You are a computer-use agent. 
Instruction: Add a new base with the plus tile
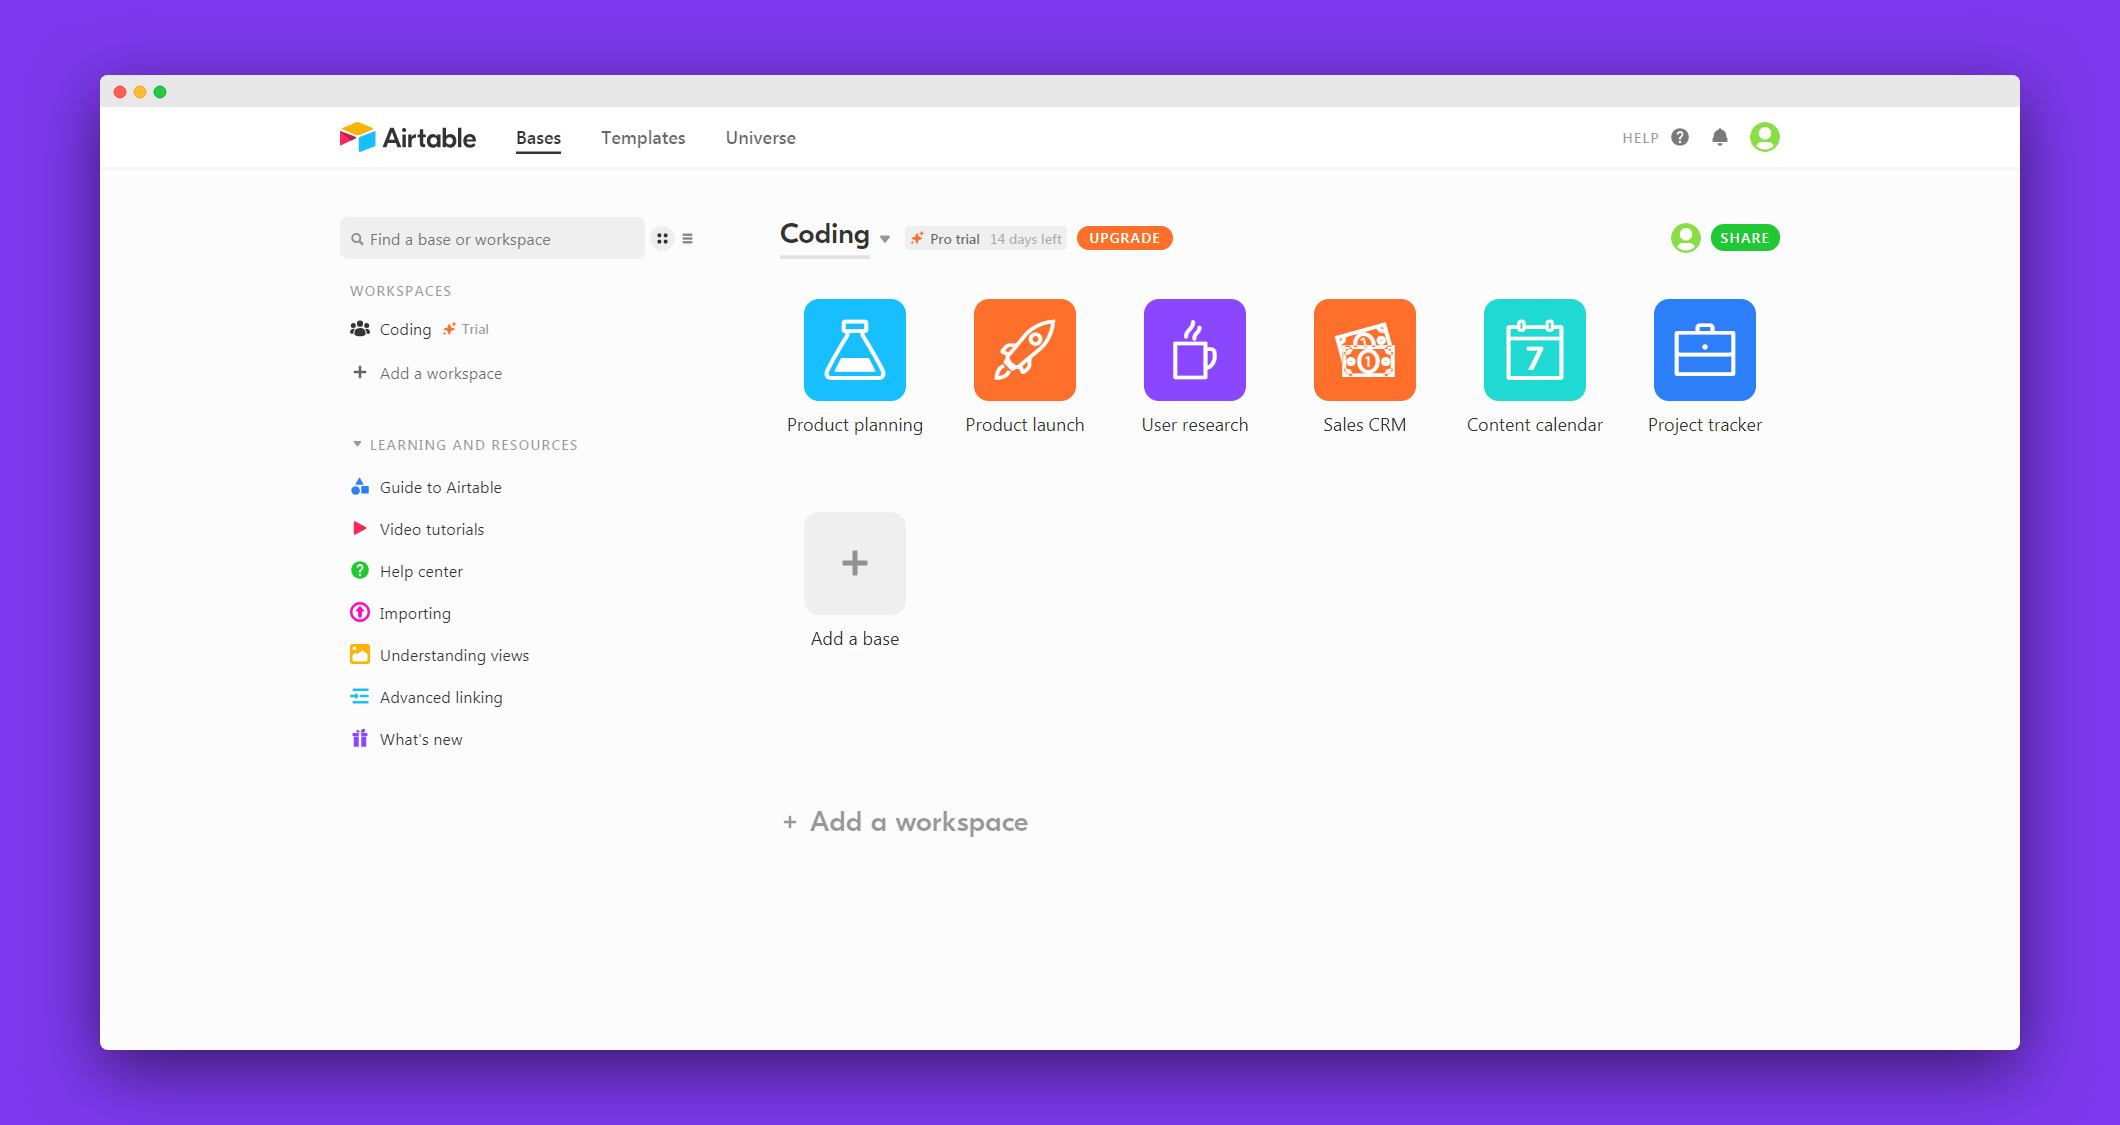pos(854,563)
